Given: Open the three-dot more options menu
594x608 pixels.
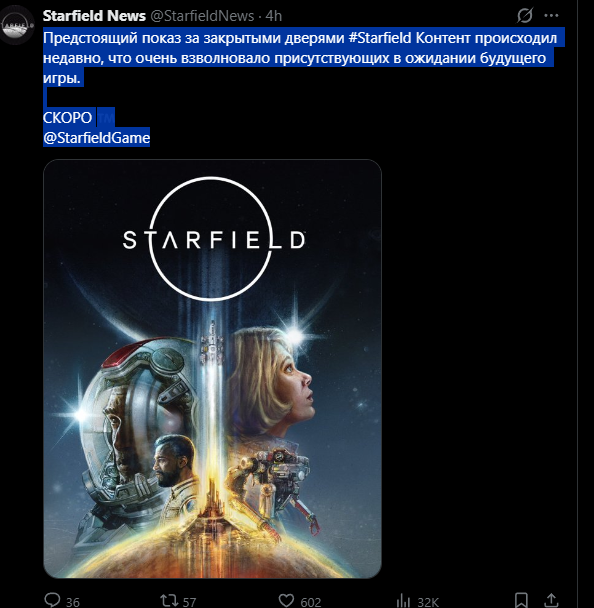Looking at the screenshot, I should pos(551,16).
